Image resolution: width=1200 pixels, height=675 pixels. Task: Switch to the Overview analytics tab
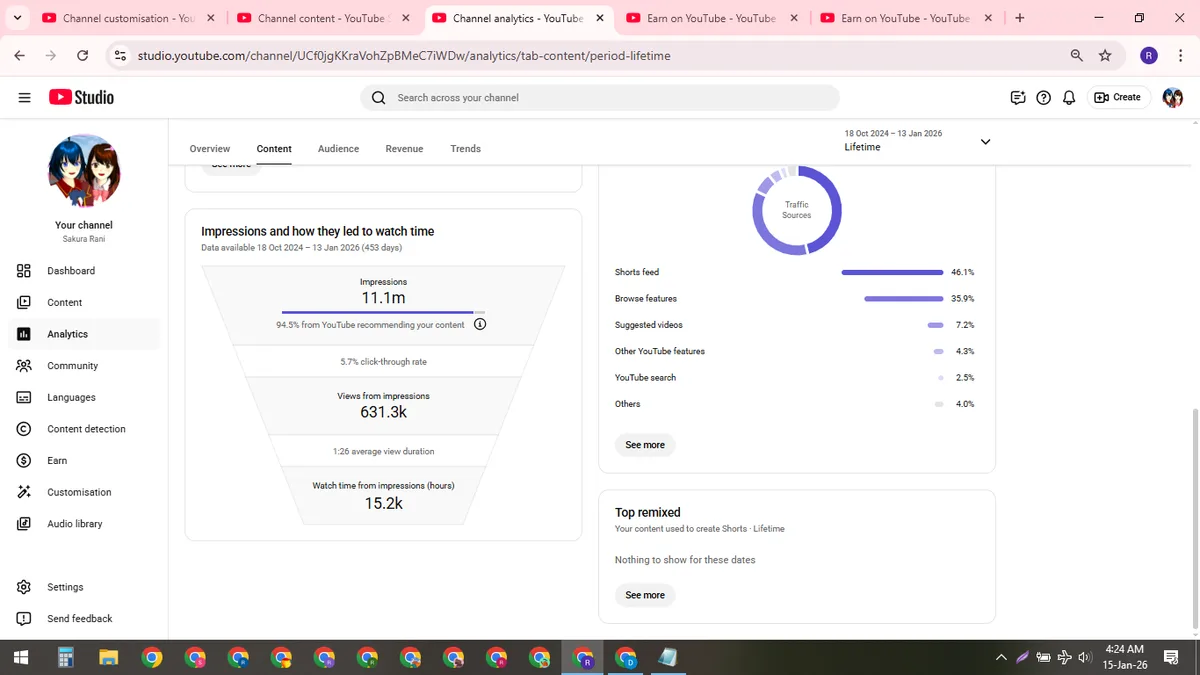pyautogui.click(x=210, y=148)
